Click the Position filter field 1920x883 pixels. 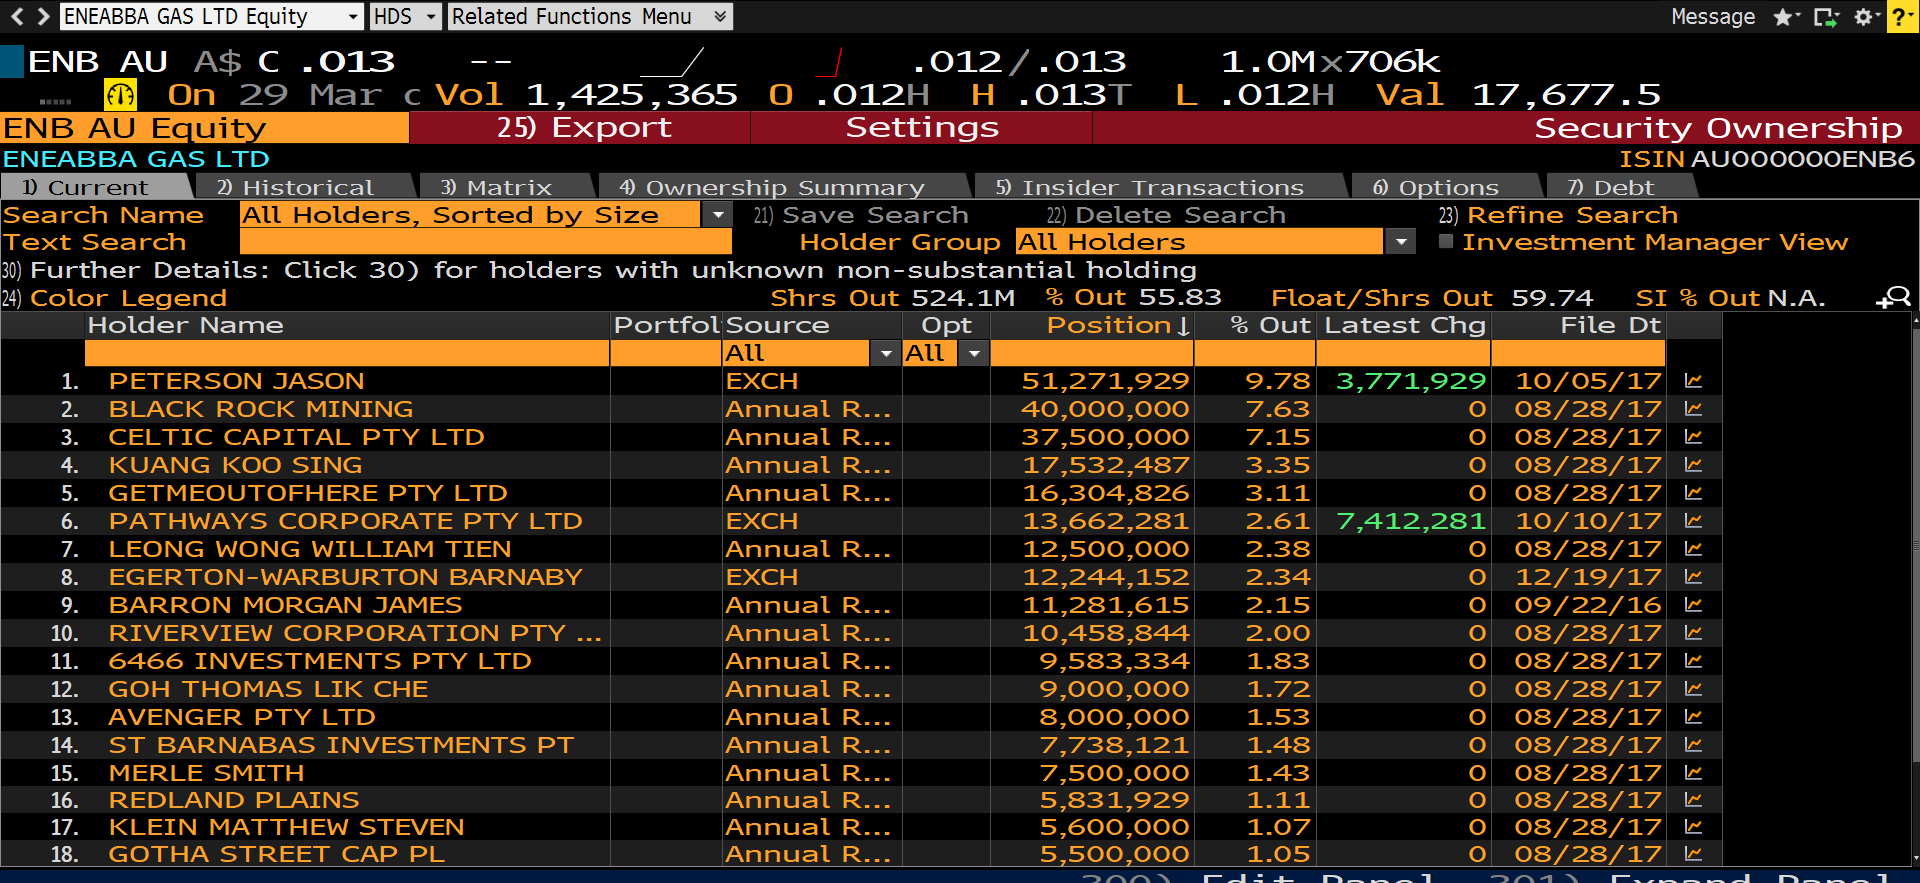pyautogui.click(x=1092, y=353)
